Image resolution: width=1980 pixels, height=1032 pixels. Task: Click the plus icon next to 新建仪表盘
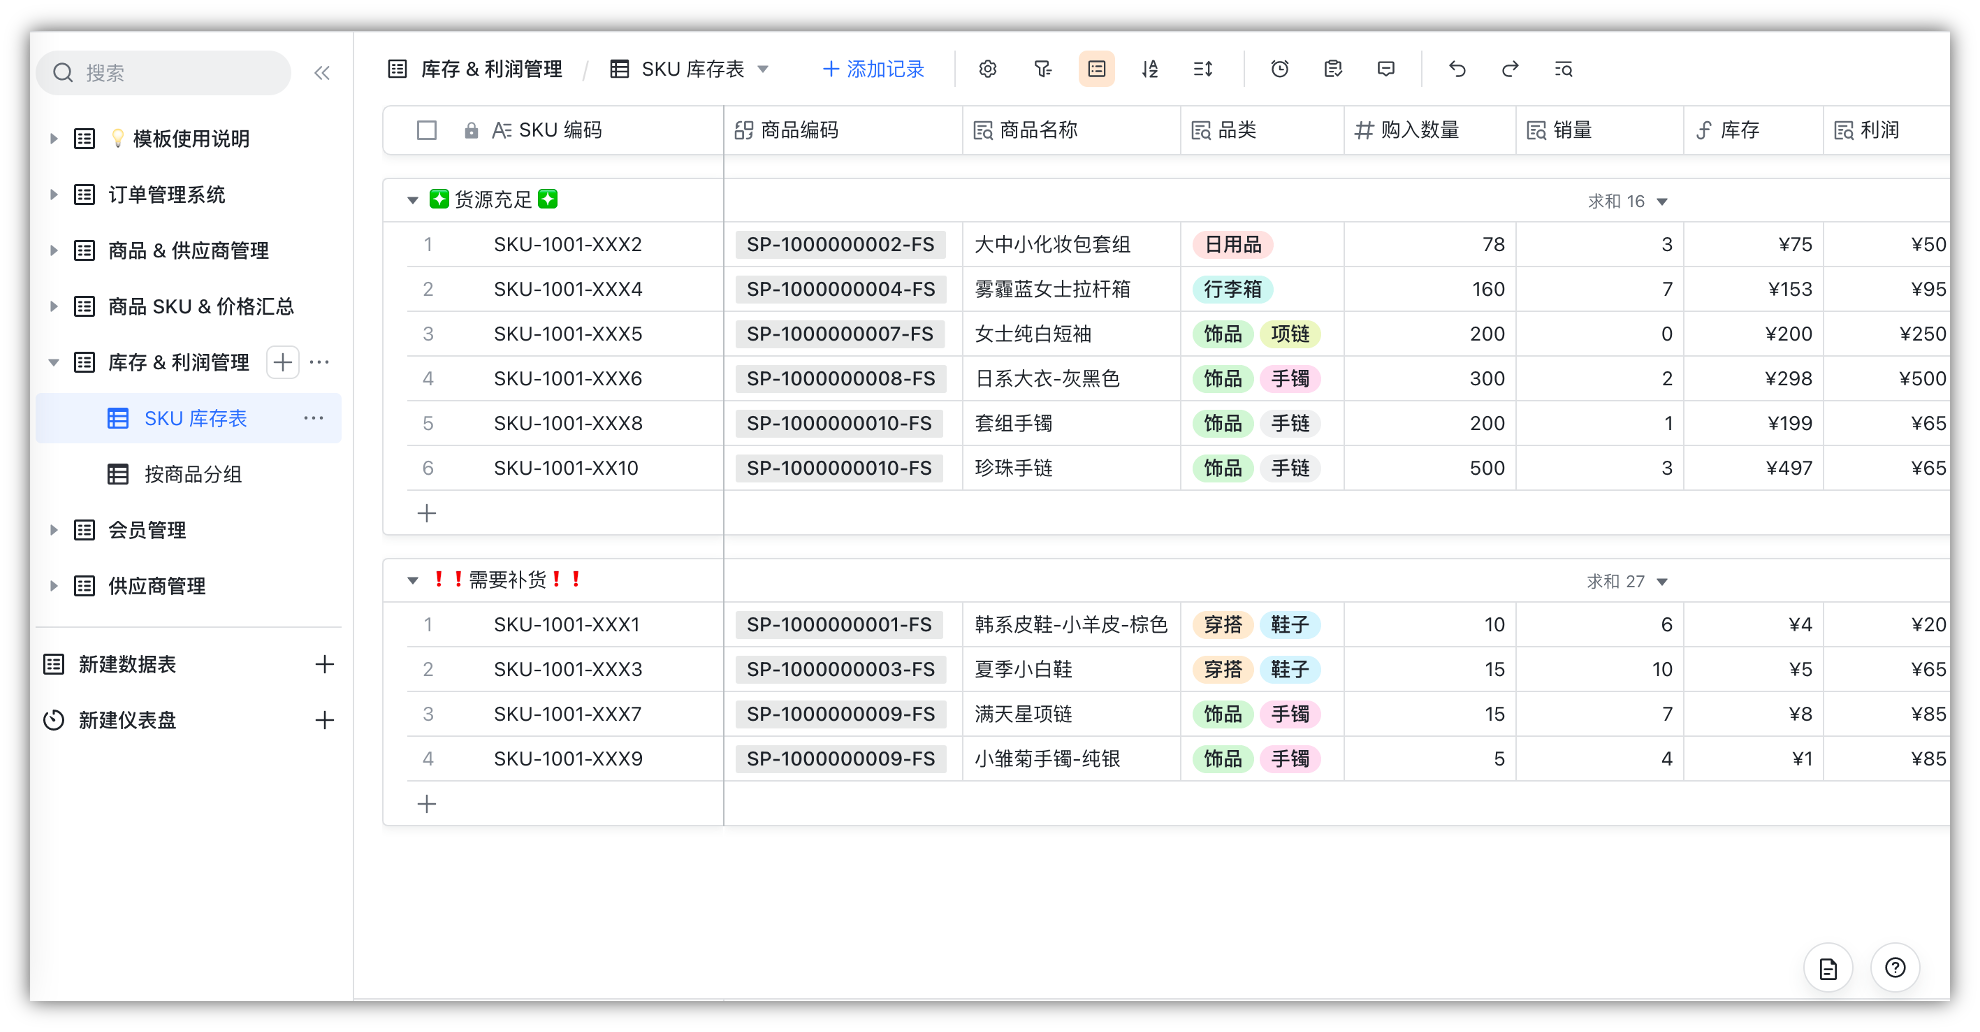point(324,720)
